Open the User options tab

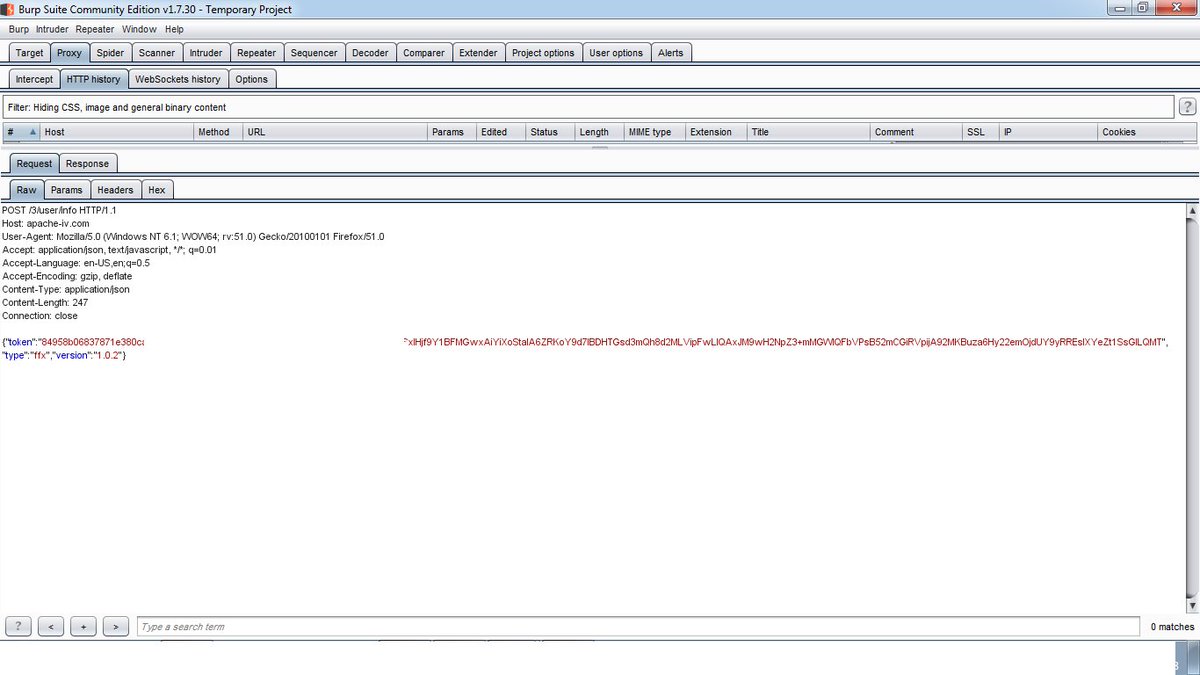click(616, 53)
